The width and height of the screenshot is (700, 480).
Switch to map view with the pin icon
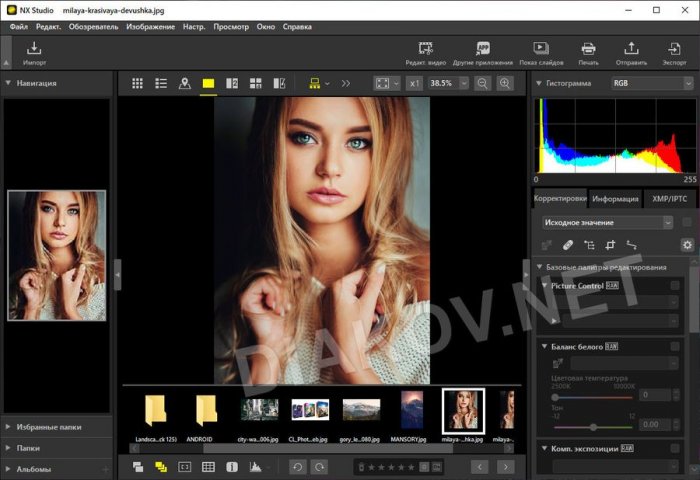pos(184,83)
